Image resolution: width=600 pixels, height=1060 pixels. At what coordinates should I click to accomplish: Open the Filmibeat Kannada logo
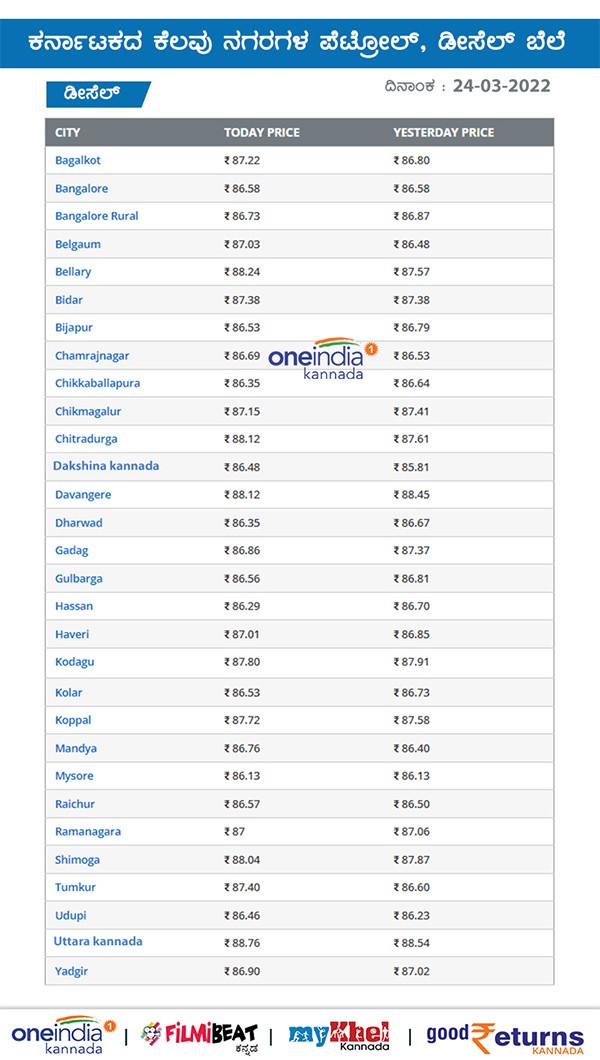tap(199, 1034)
